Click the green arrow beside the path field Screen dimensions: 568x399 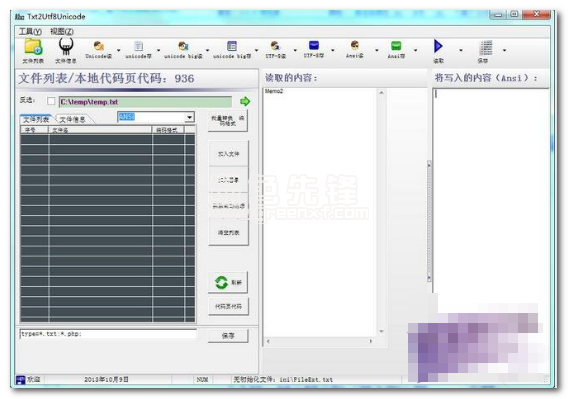(245, 101)
